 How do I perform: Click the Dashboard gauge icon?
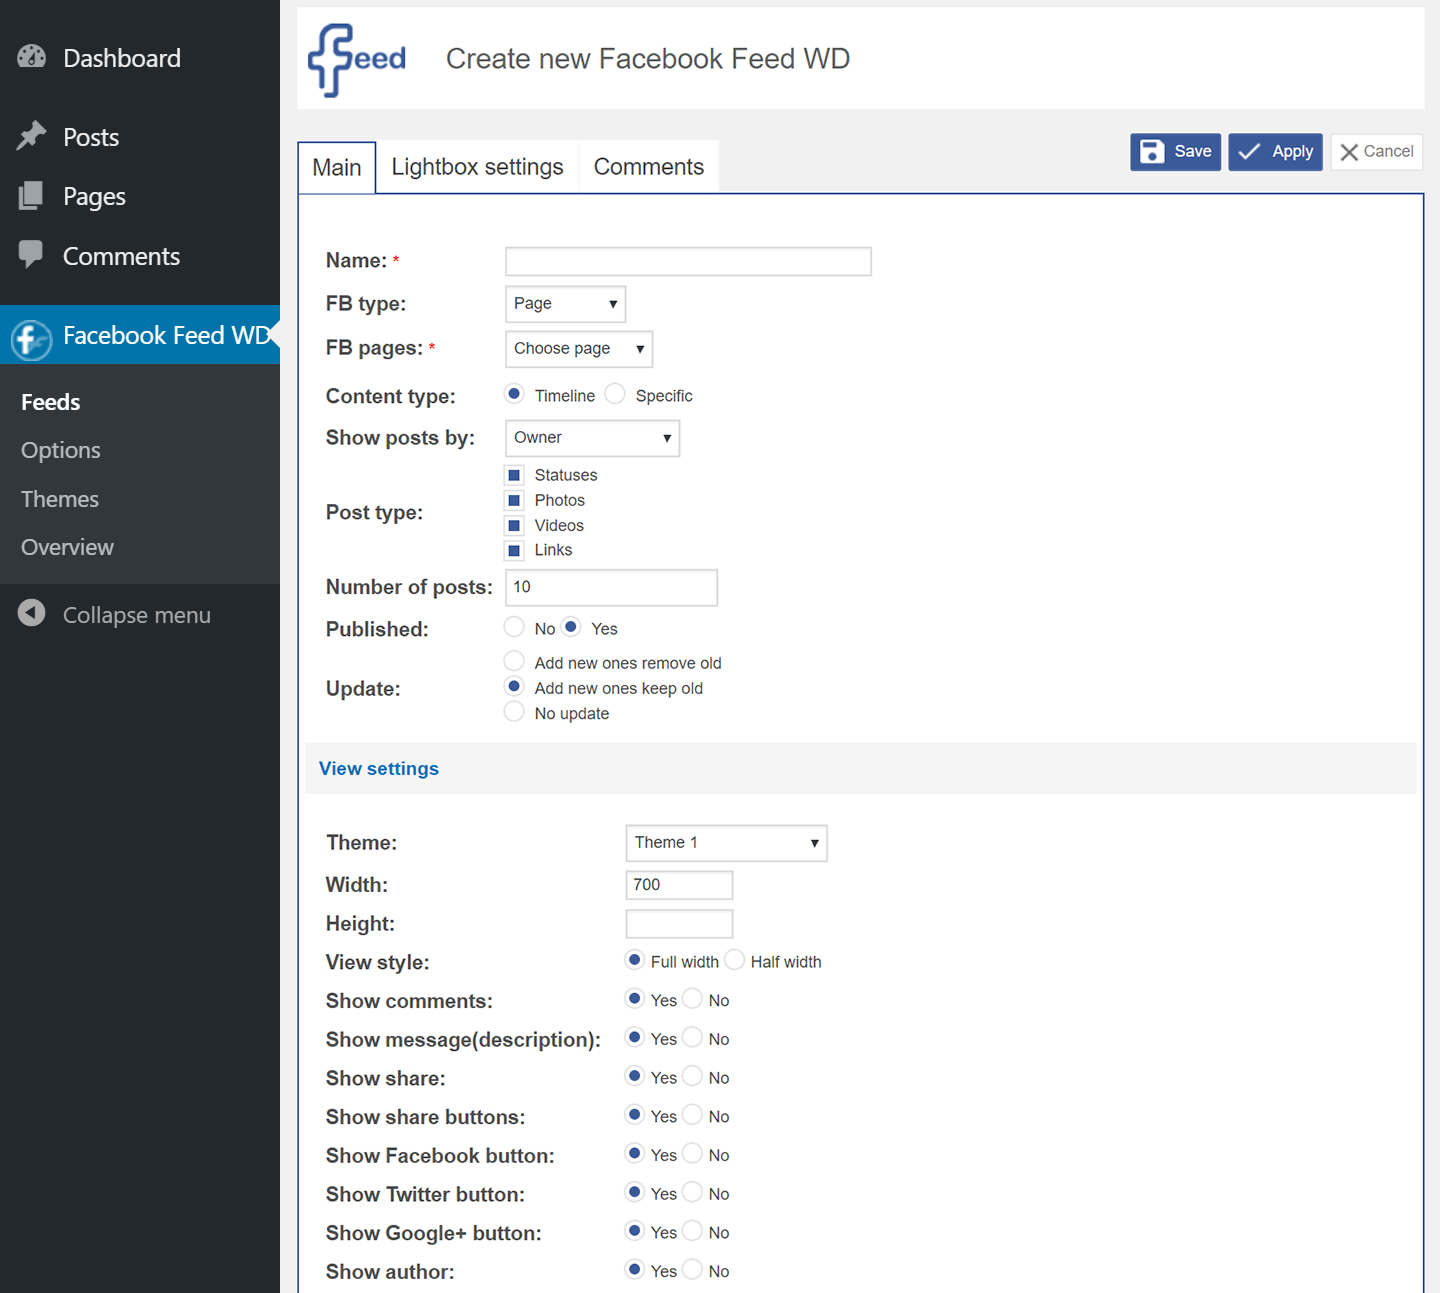pos(32,57)
